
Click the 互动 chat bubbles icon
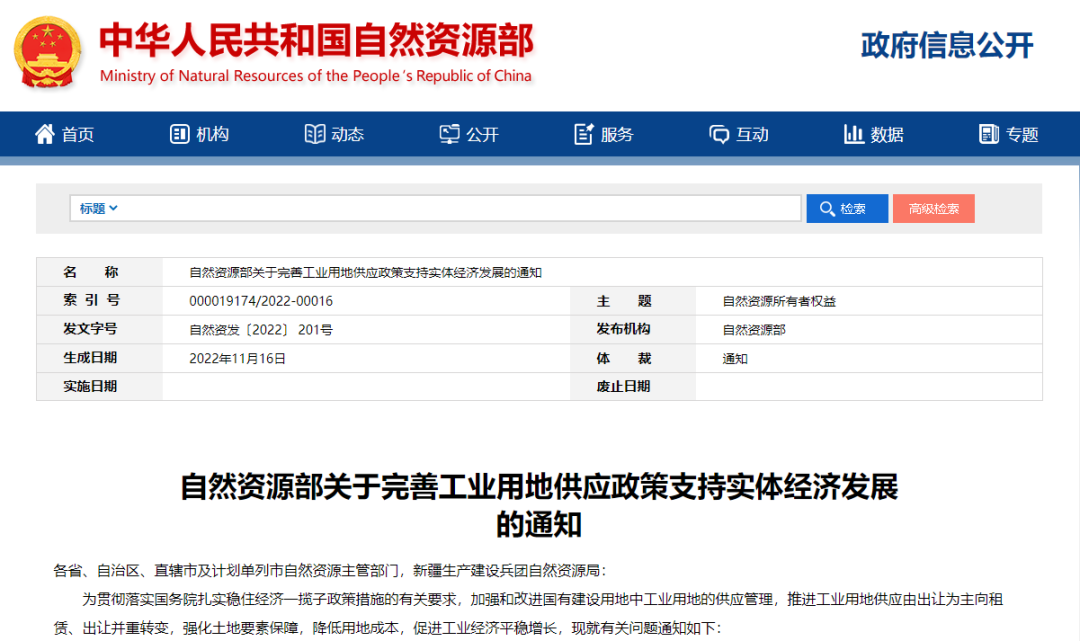click(719, 134)
